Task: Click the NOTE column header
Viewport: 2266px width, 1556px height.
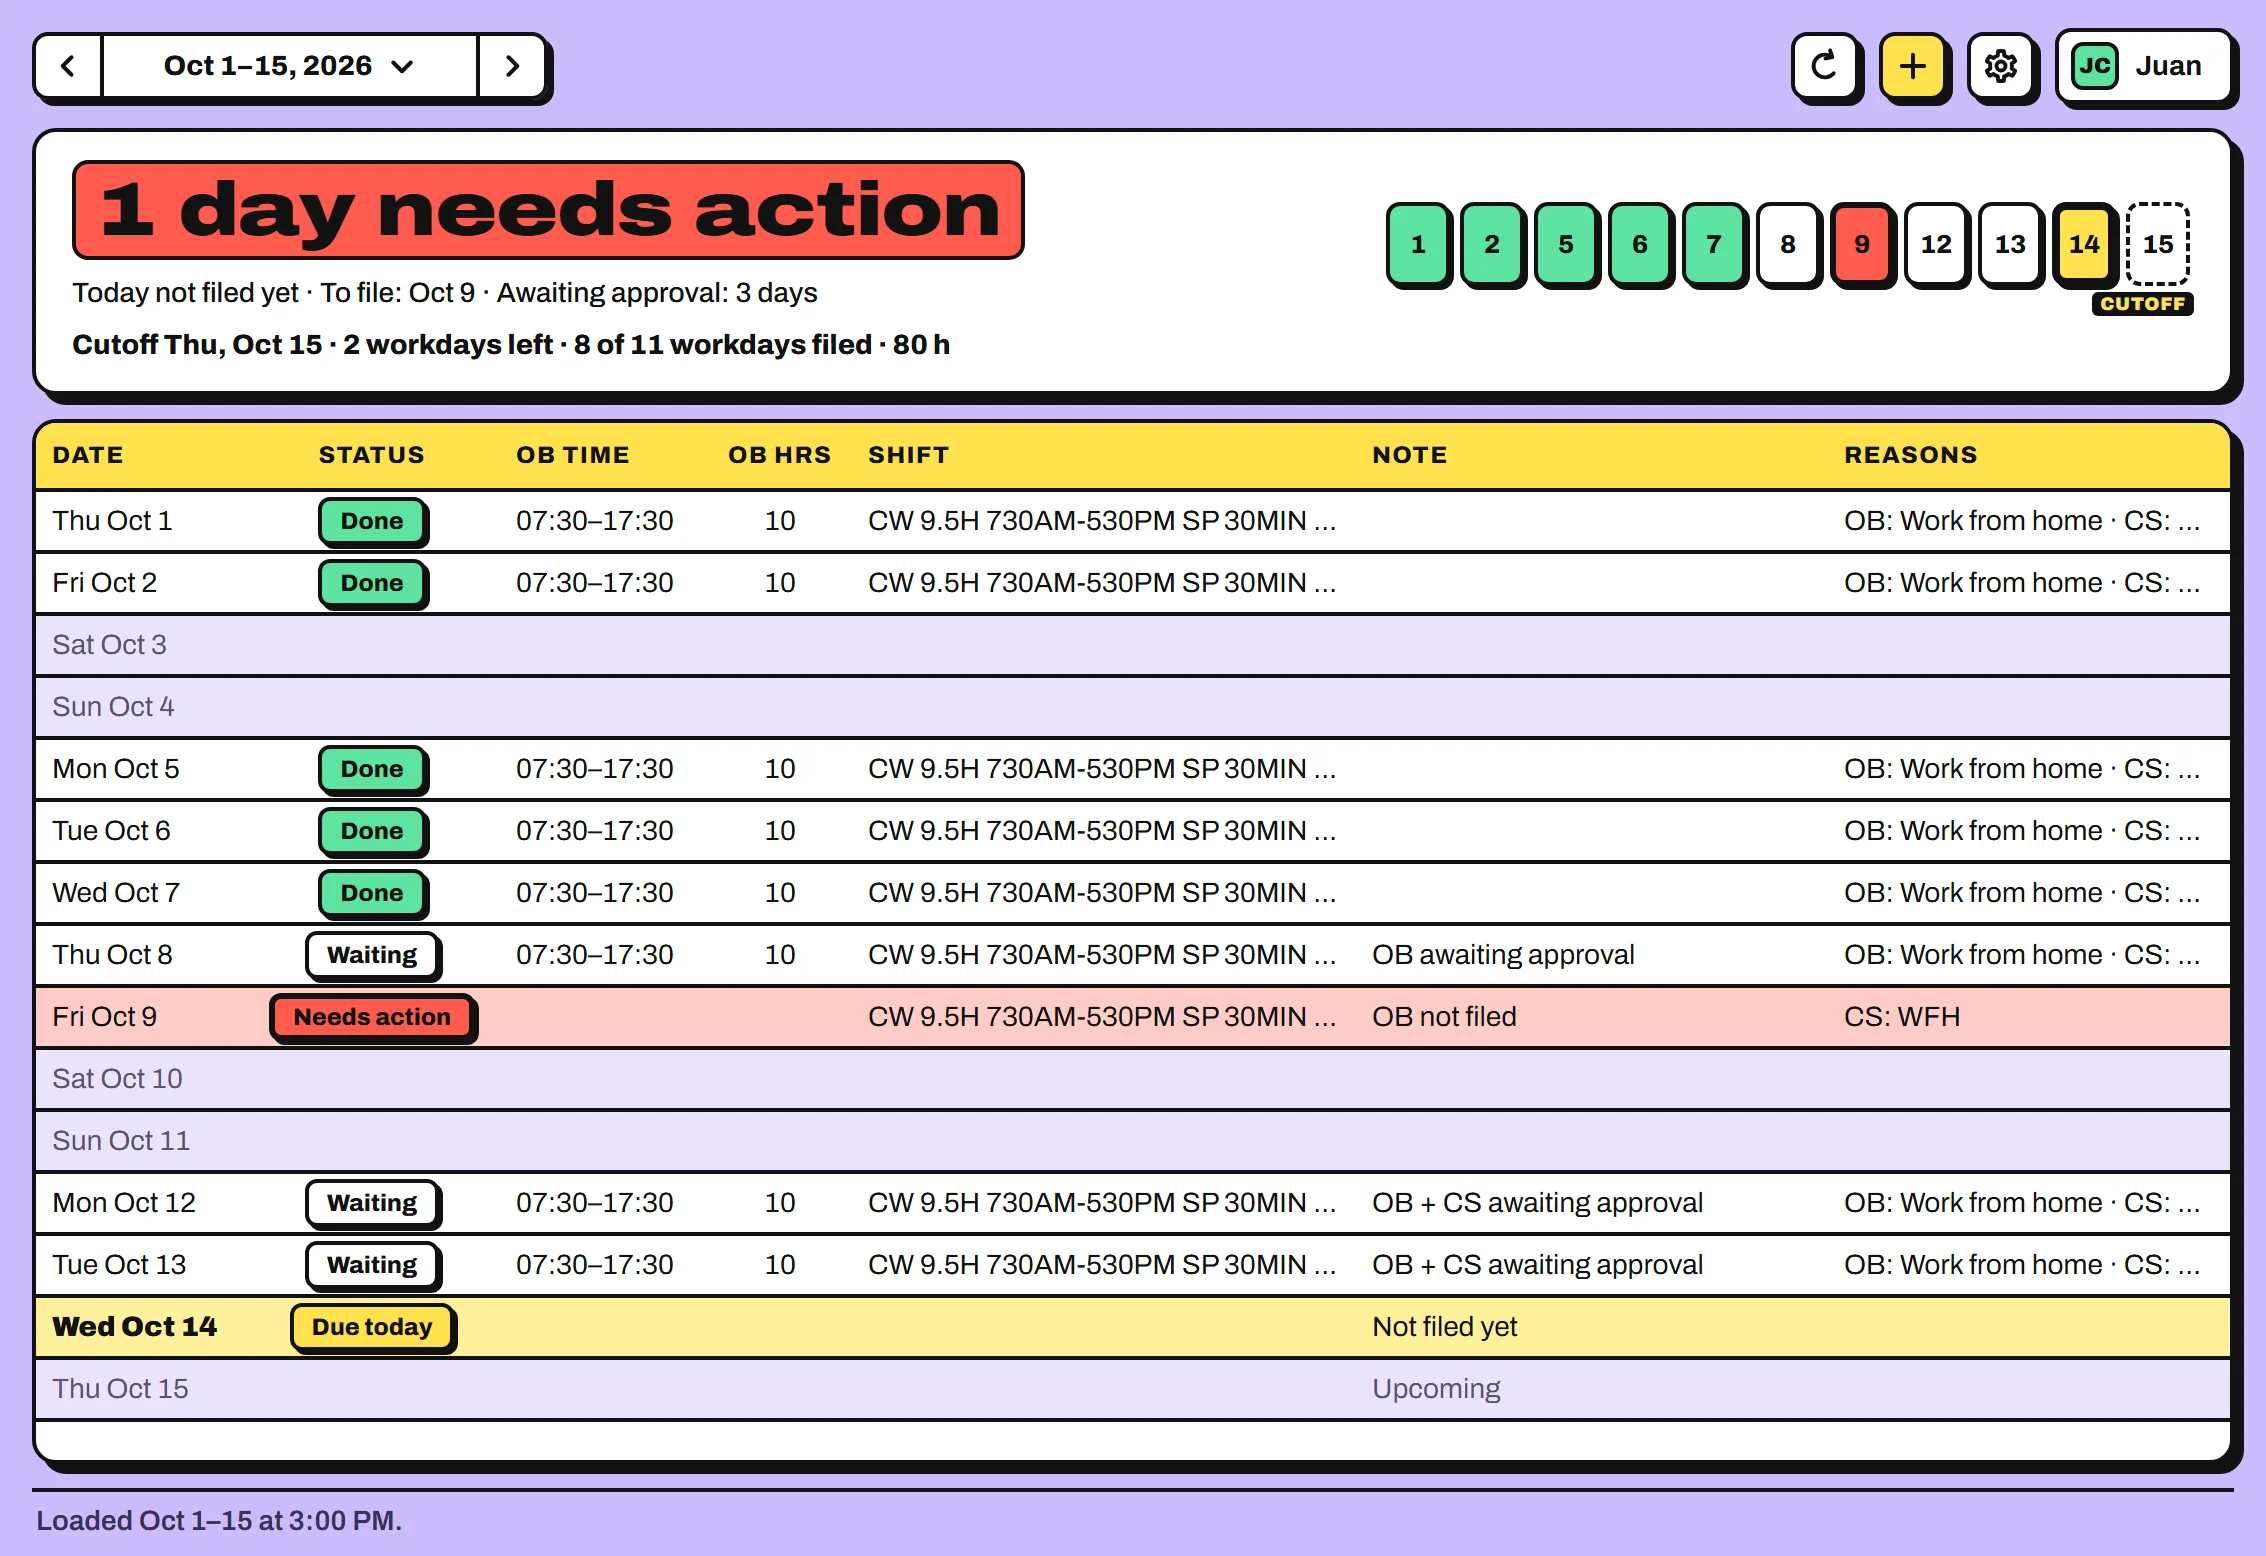Action: 1409,455
